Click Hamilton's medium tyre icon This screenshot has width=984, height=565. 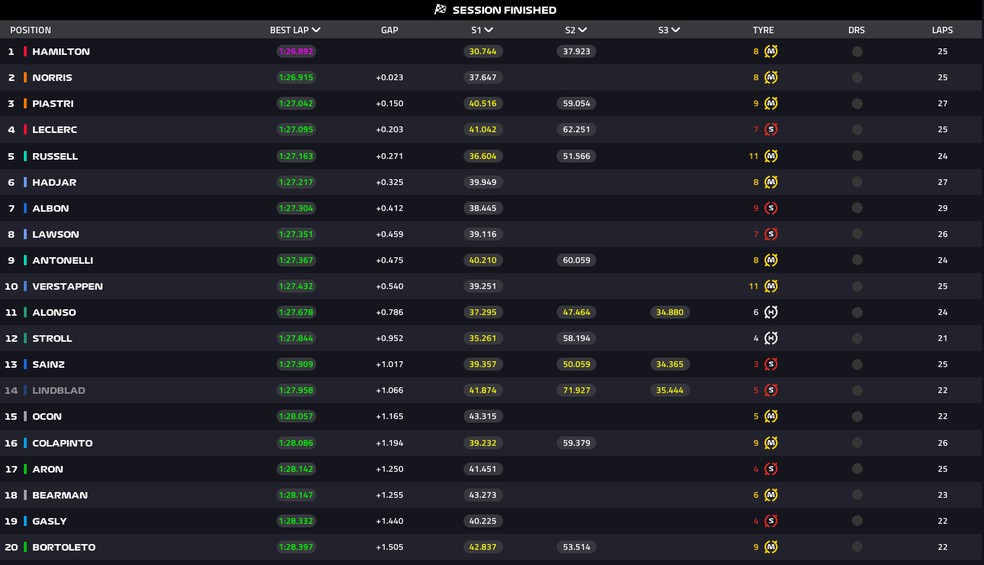771,51
